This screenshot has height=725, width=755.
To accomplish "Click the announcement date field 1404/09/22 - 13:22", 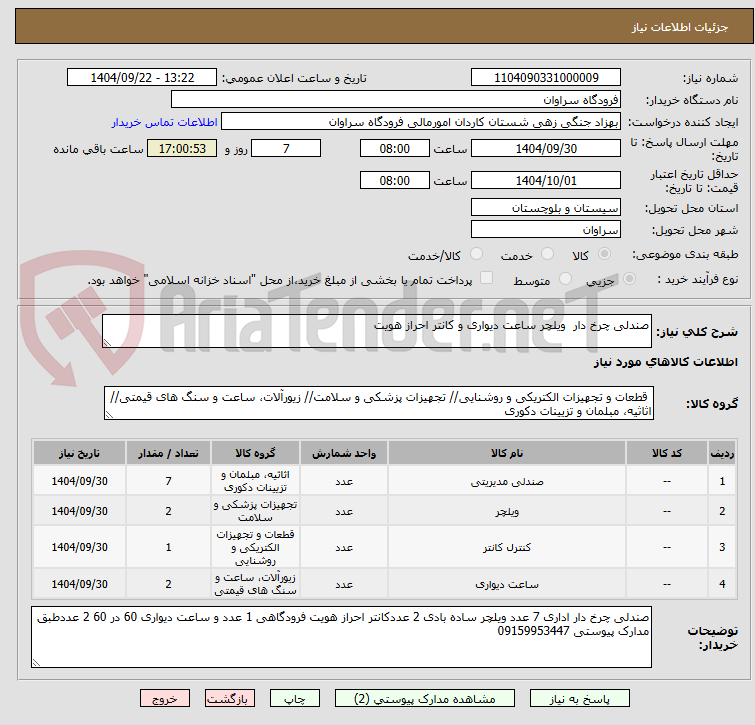I will pyautogui.click(x=142, y=78).
